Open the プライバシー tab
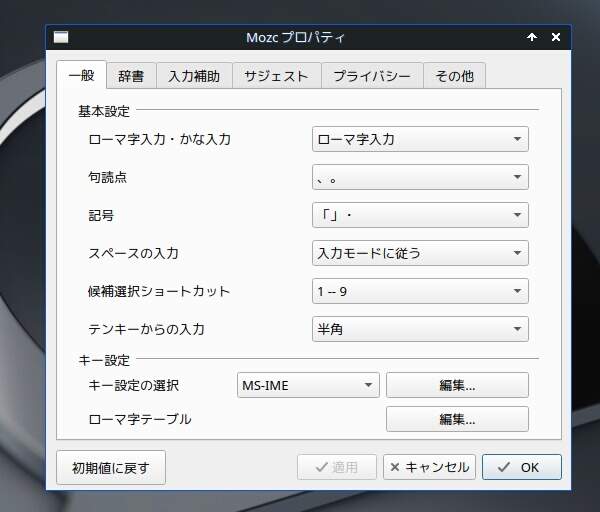This screenshot has width=600, height=512. pos(372,76)
